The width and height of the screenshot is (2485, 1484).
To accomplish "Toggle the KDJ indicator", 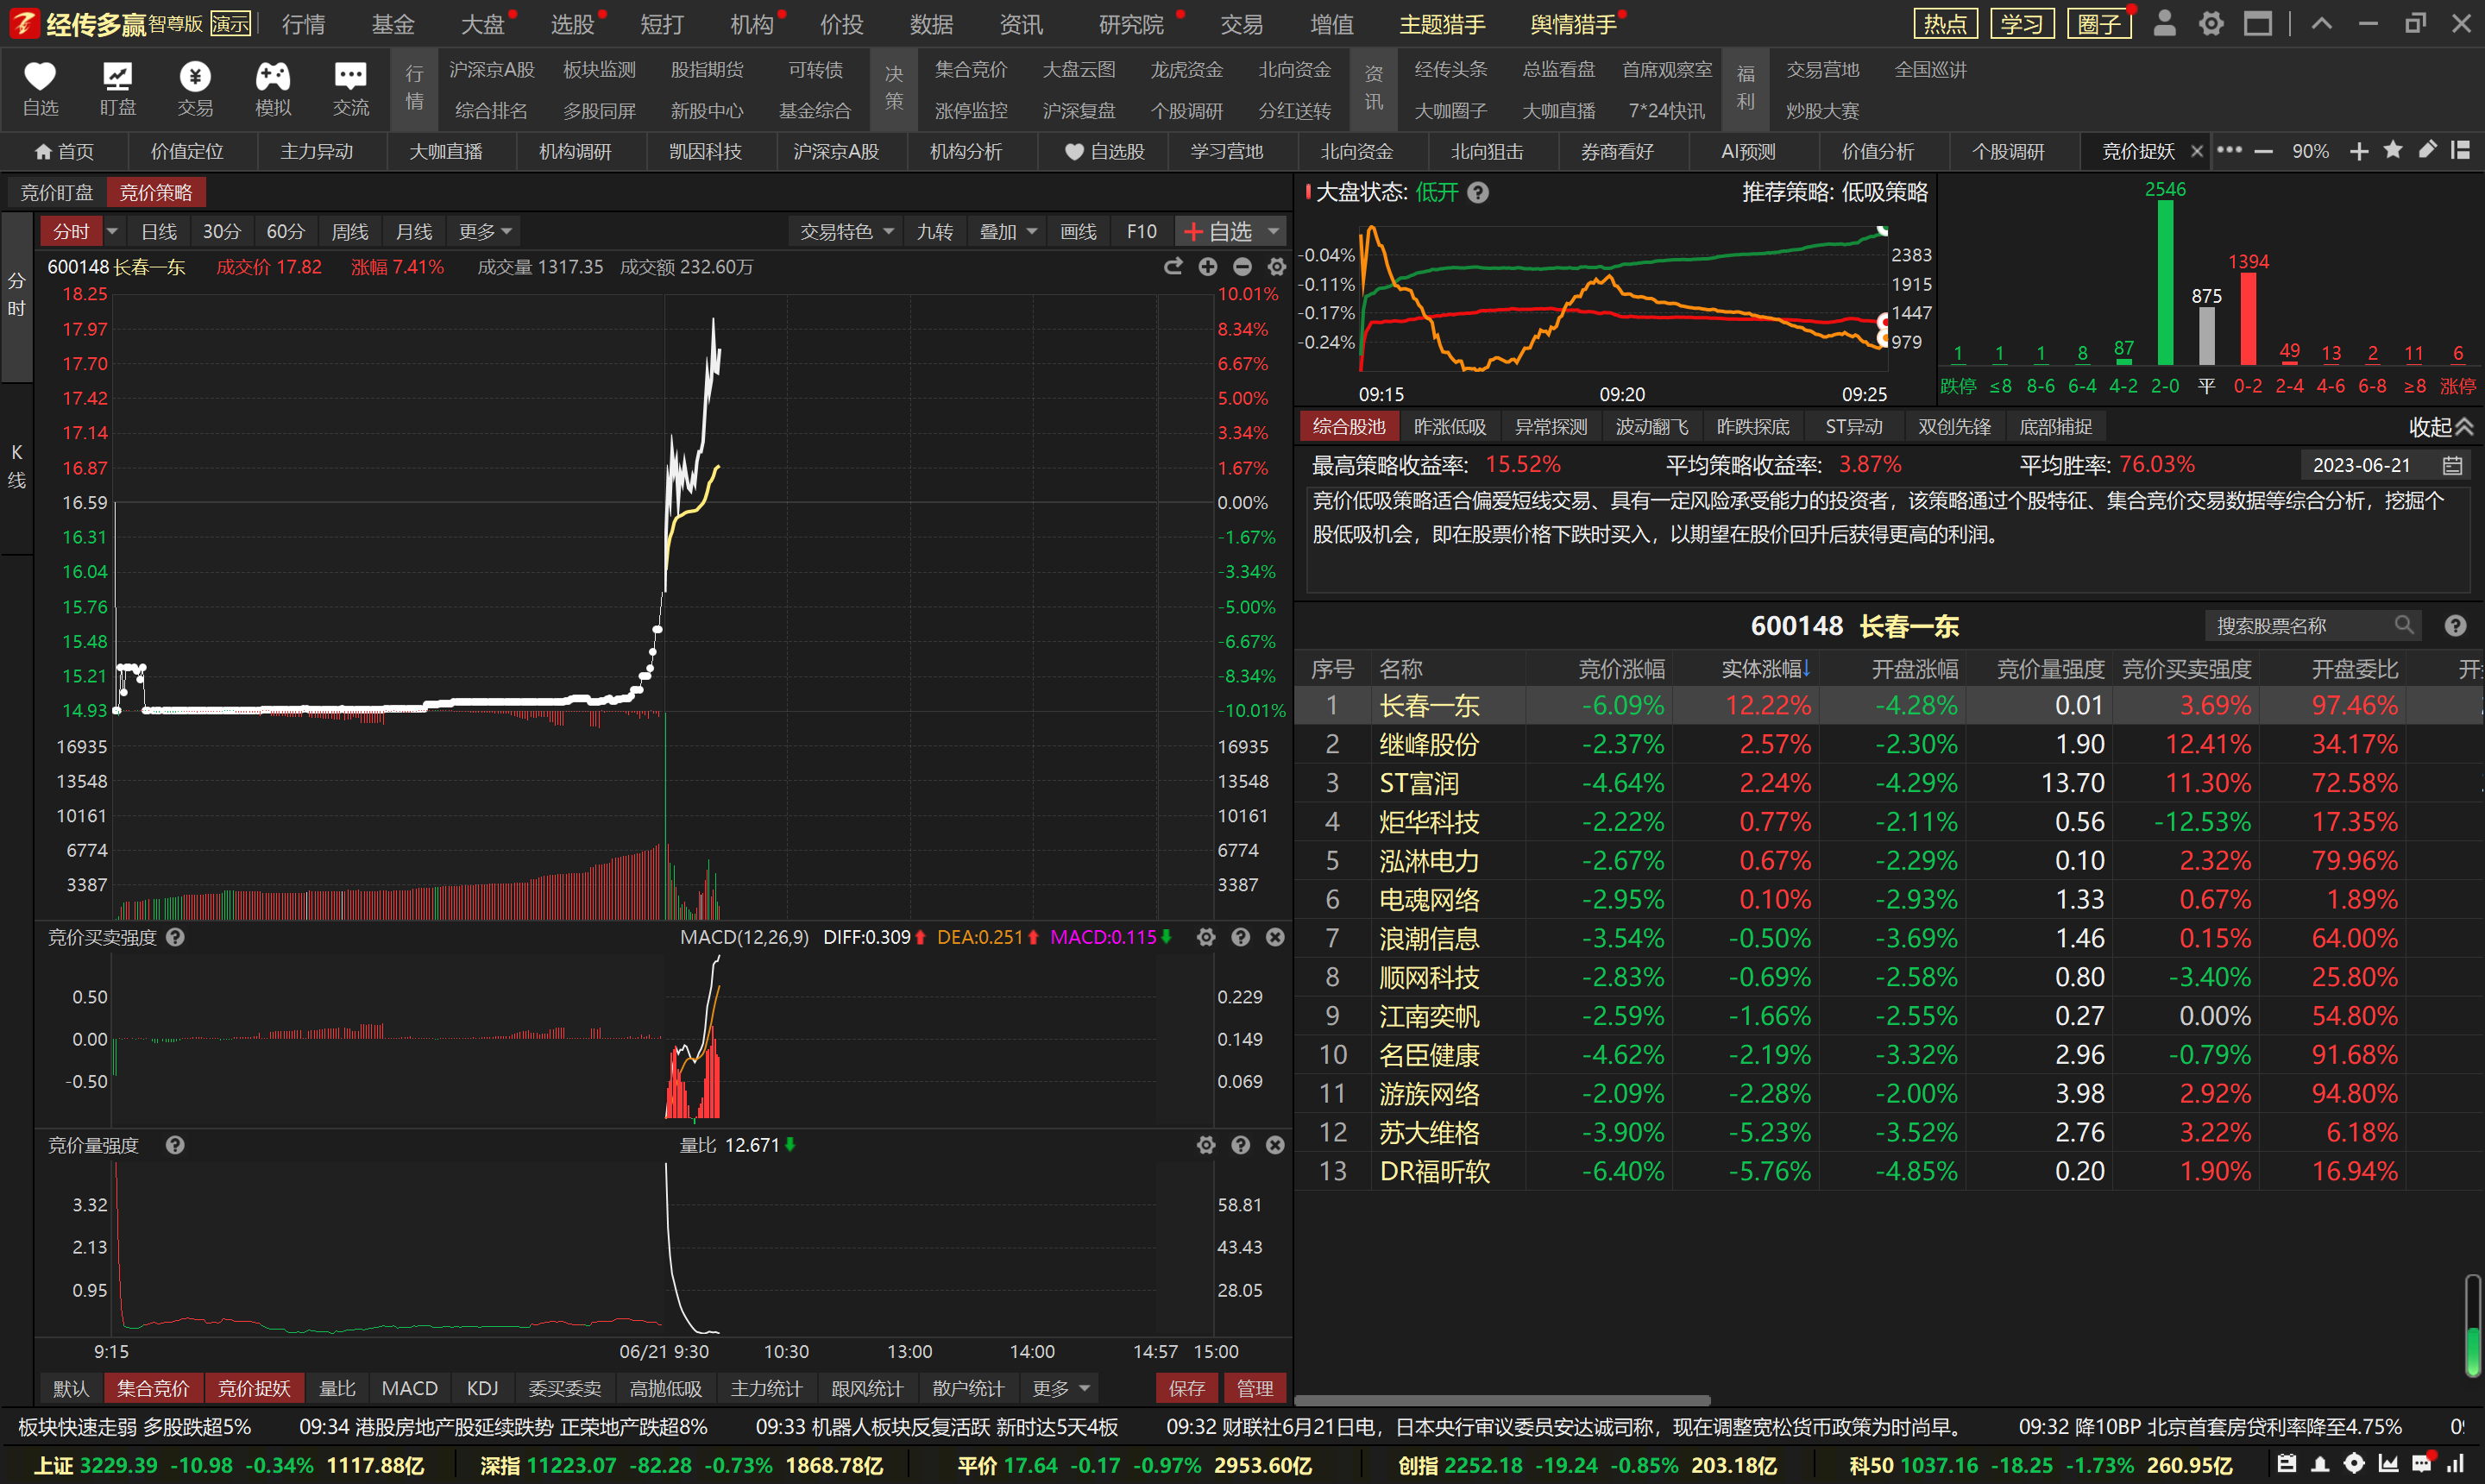I will [x=482, y=1388].
